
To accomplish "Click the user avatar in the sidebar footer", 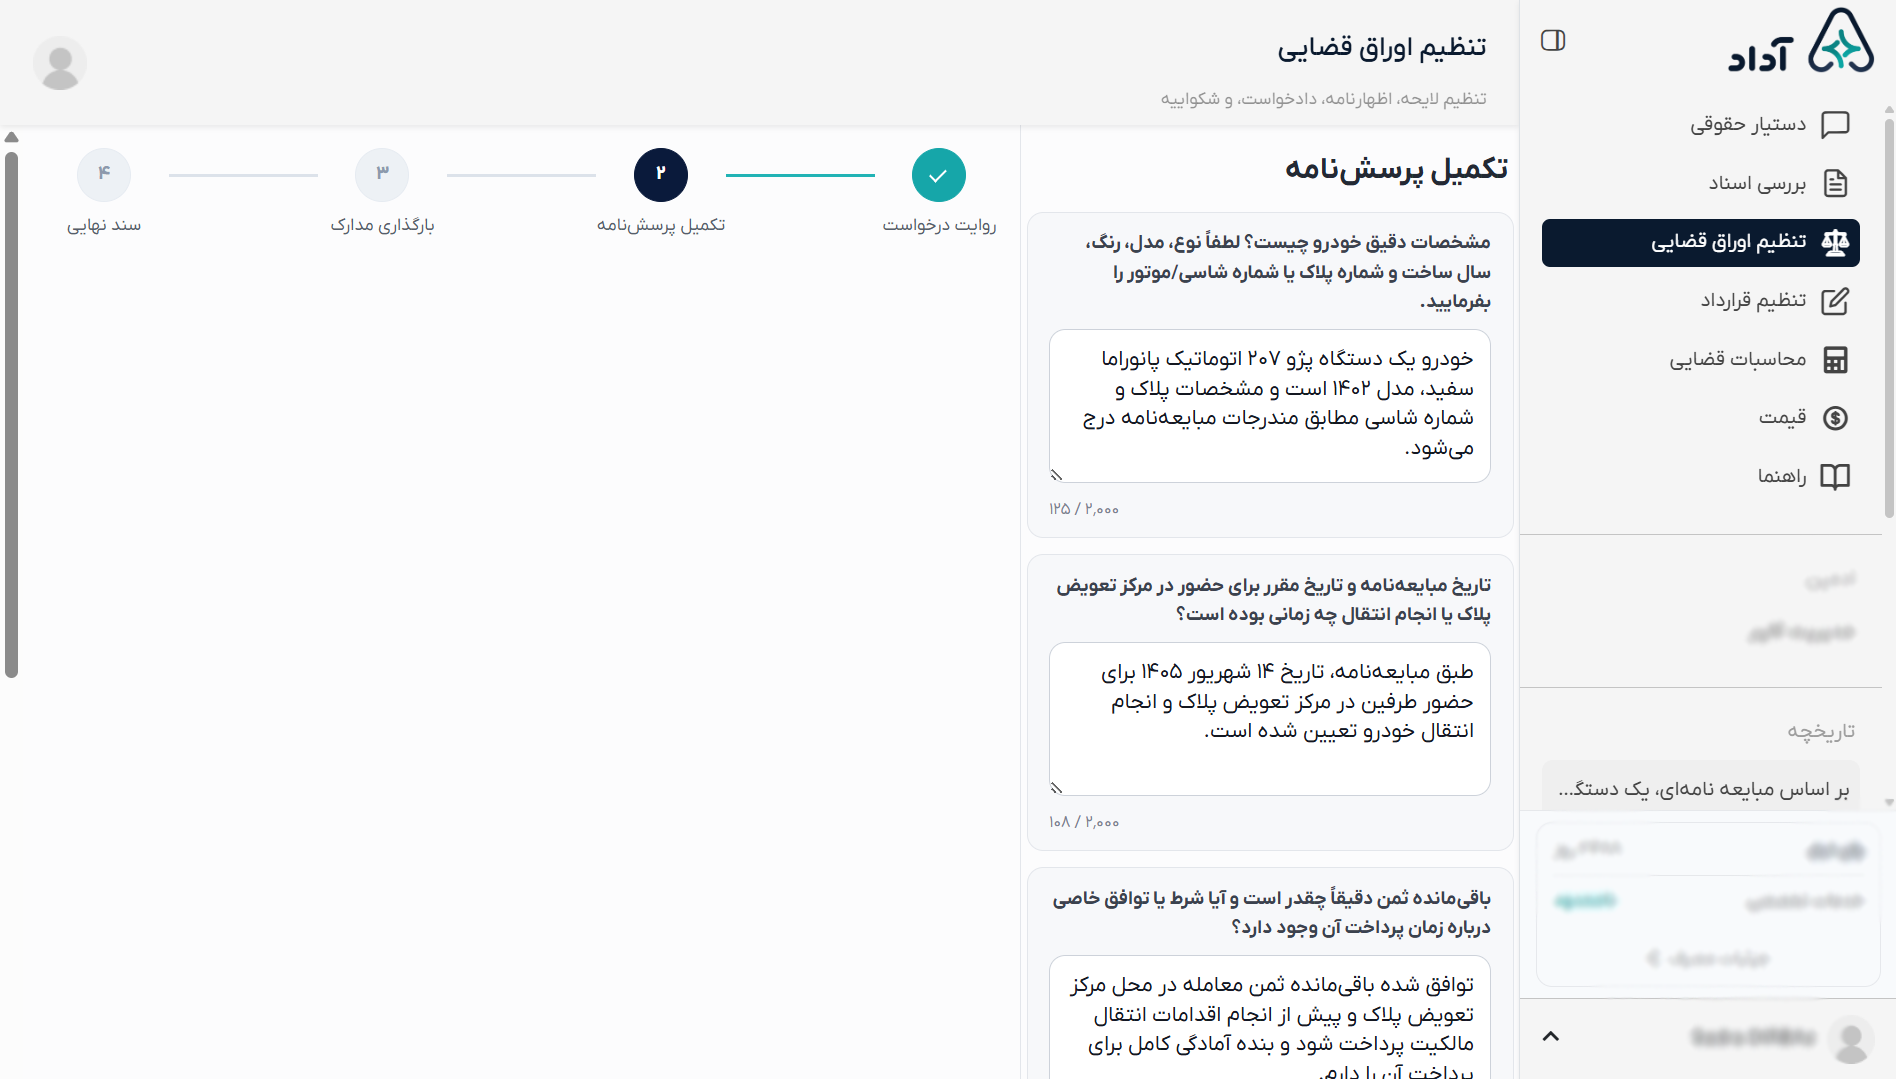I will coord(1851,1038).
